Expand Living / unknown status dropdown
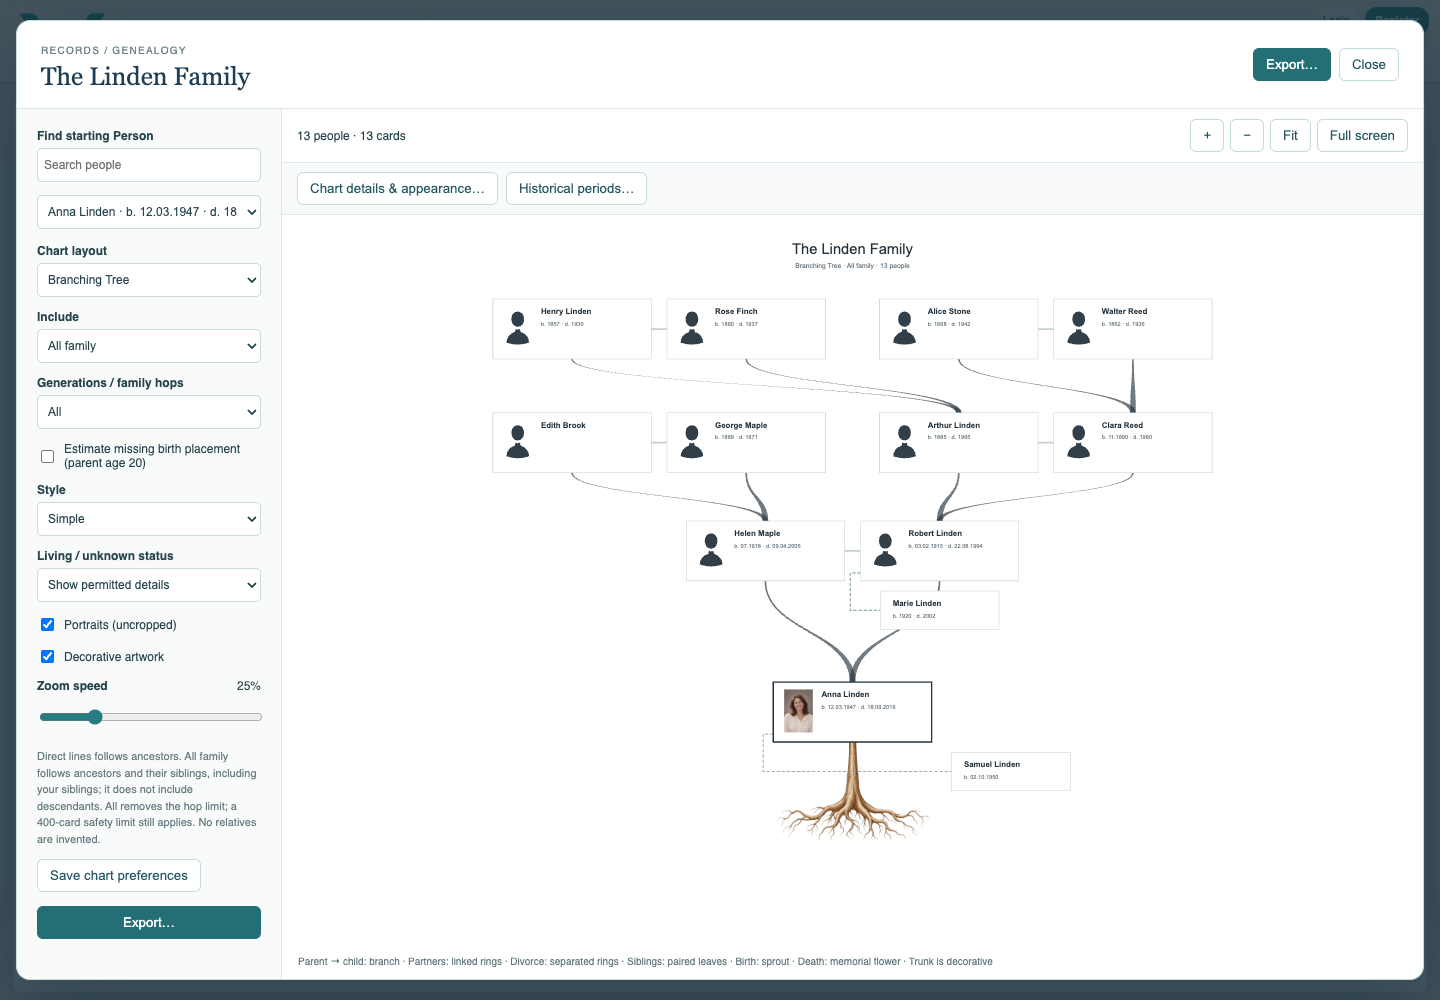This screenshot has height=1000, width=1440. (x=149, y=585)
